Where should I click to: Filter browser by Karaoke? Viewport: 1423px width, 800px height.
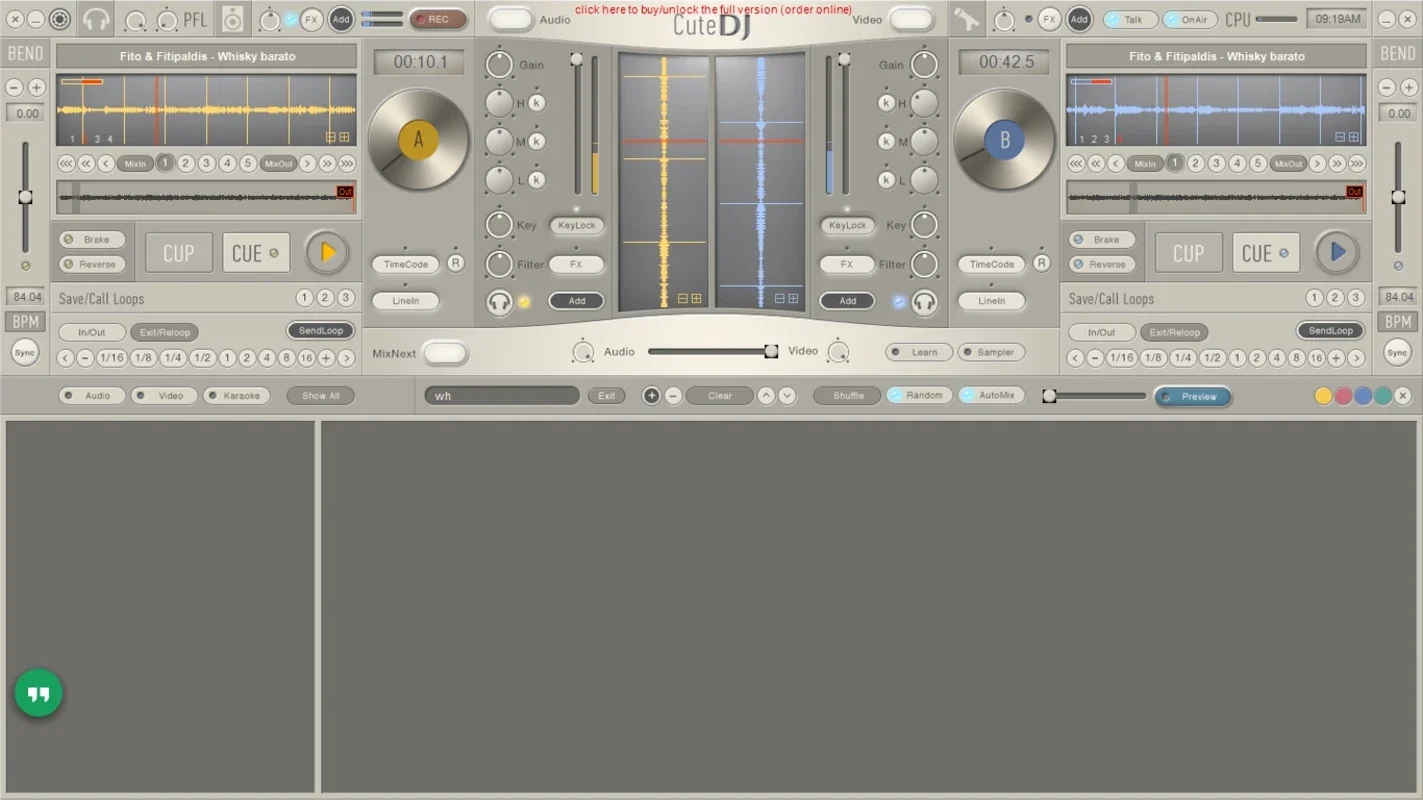[x=237, y=396]
